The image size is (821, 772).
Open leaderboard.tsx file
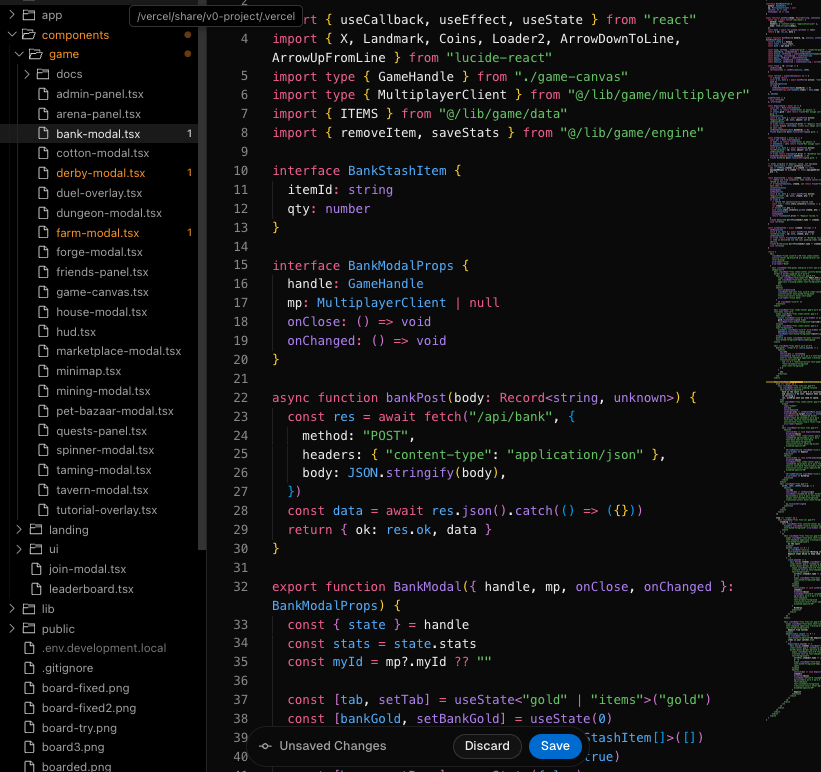tap(91, 589)
